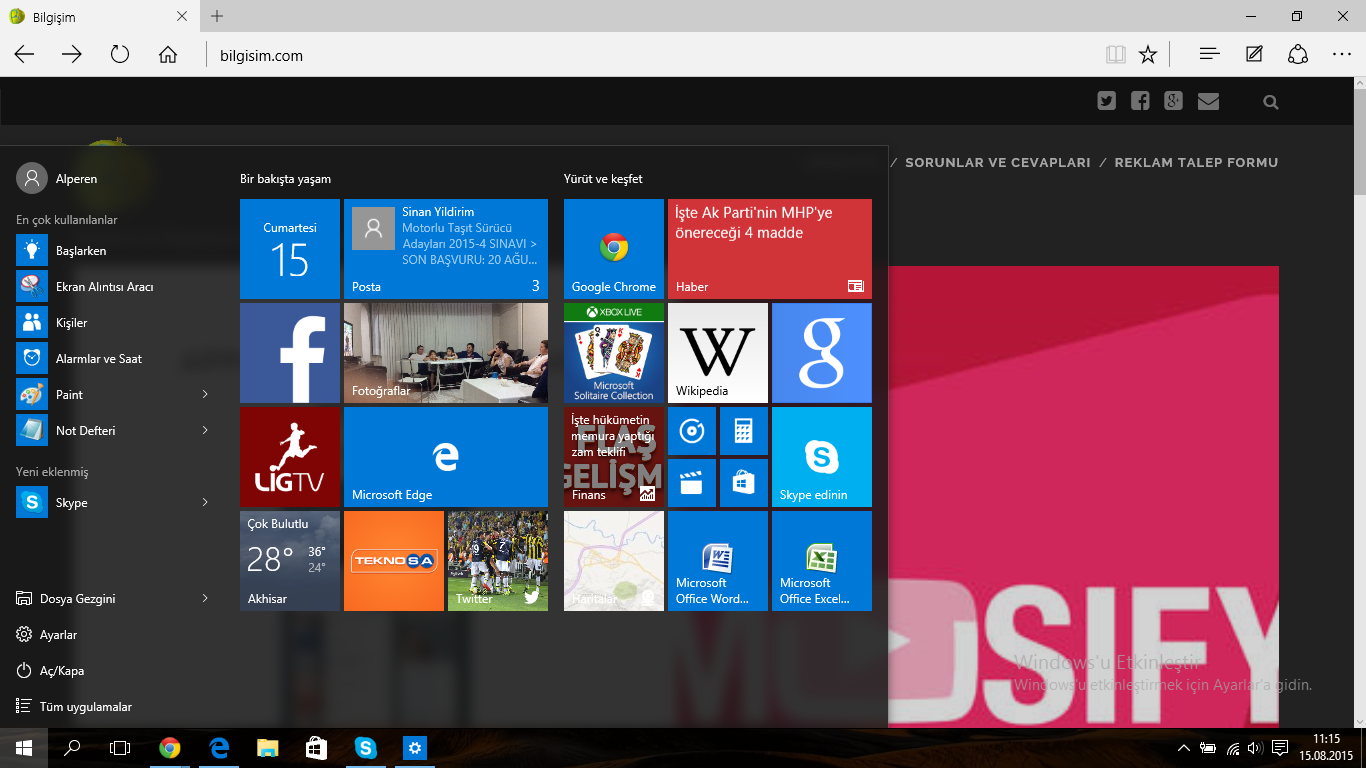The image size is (1366, 768).
Task: Open SORUNLAR VE CEVAPLARI link
Action: point(998,162)
